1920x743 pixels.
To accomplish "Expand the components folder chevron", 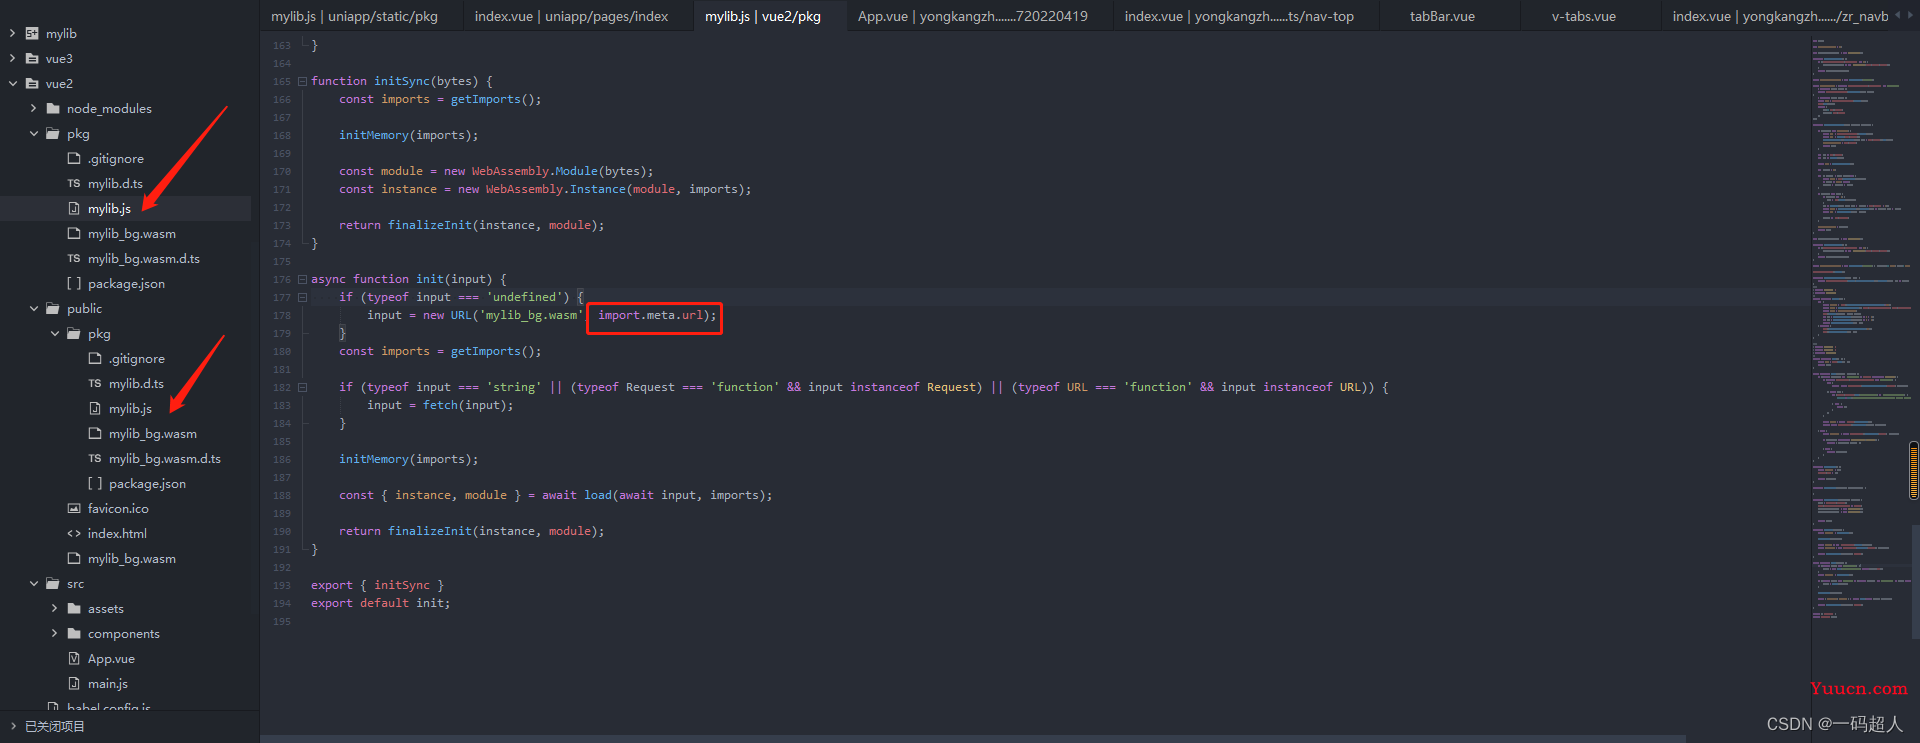I will pyautogui.click(x=54, y=633).
